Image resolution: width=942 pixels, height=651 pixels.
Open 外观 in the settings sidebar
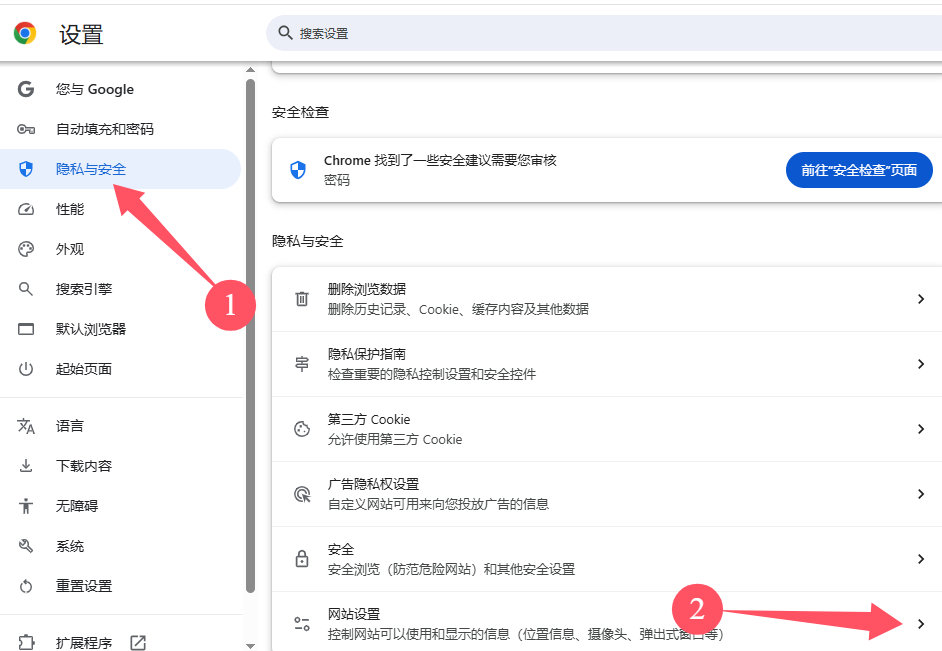pyautogui.click(x=70, y=249)
